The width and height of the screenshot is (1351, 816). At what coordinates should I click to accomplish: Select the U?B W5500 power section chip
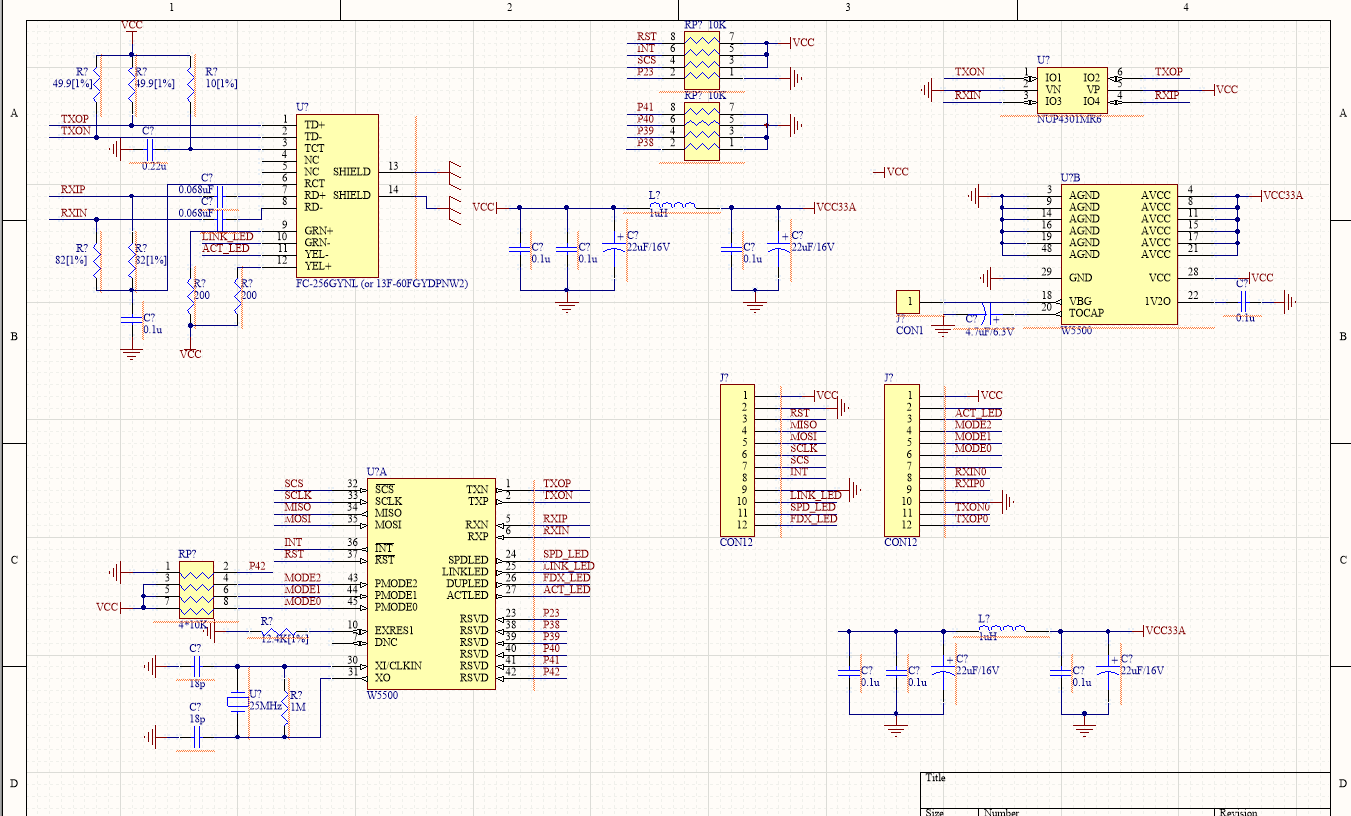[1119, 253]
